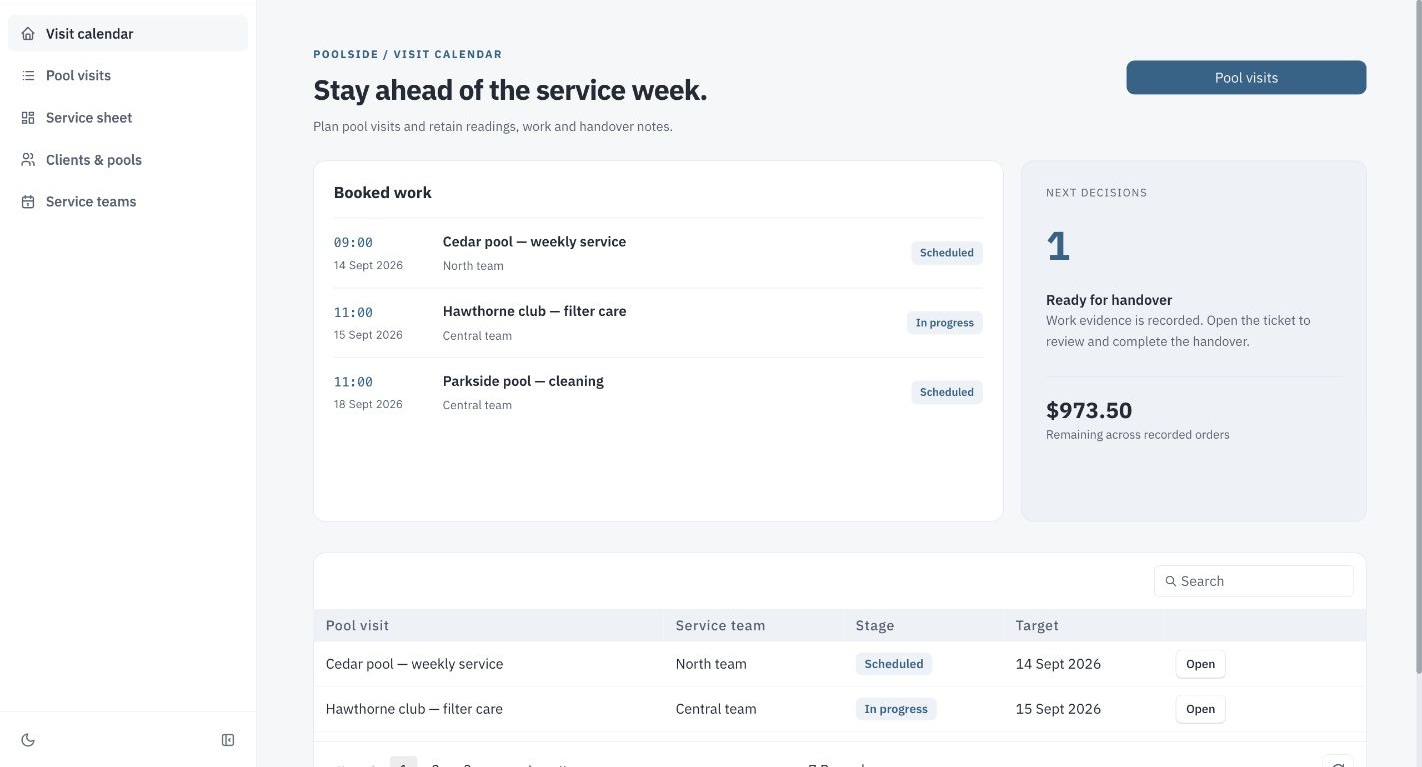
Task: Click North team in the table
Action: pyautogui.click(x=711, y=664)
